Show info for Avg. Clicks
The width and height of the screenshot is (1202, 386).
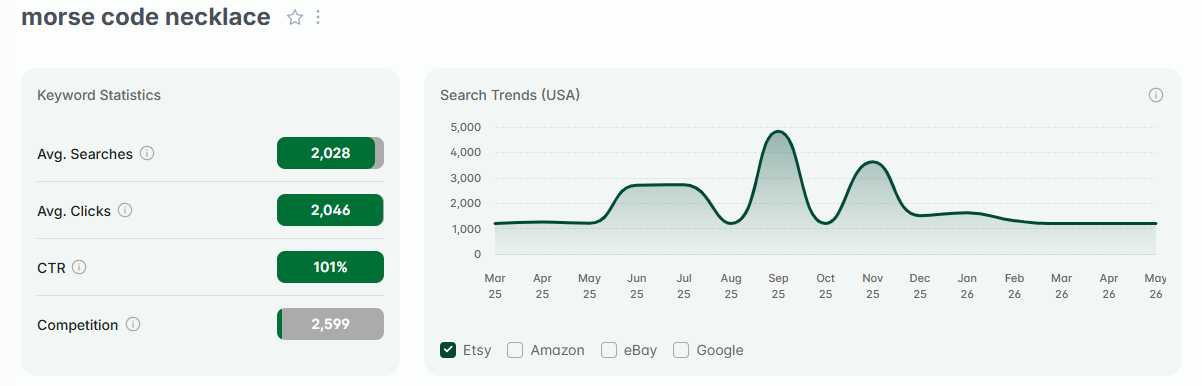(x=125, y=211)
